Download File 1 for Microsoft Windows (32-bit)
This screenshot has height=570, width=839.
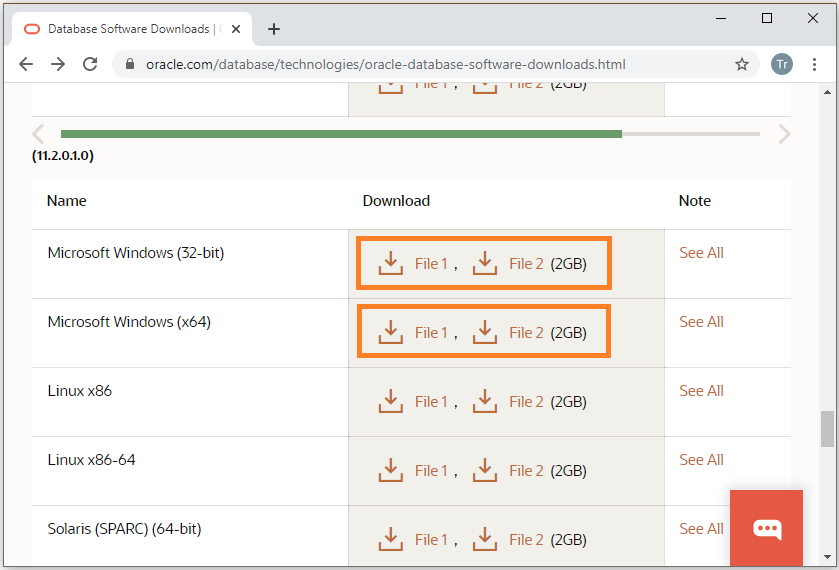[x=431, y=264]
